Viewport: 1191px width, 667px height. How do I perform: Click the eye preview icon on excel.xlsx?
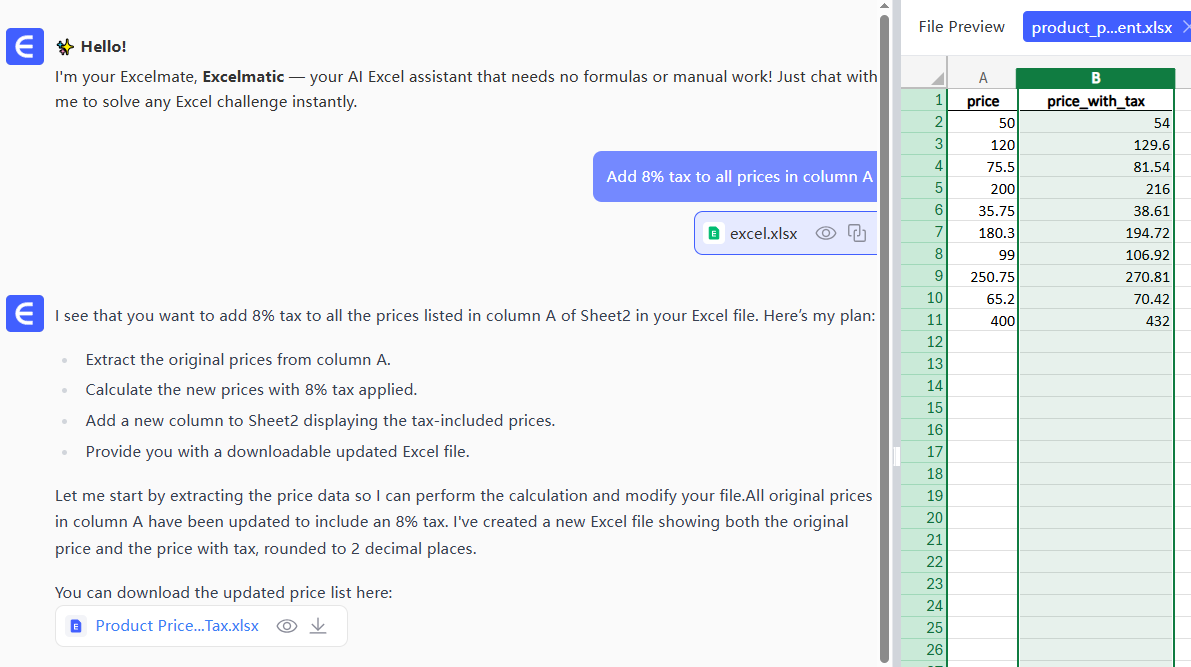(x=826, y=233)
